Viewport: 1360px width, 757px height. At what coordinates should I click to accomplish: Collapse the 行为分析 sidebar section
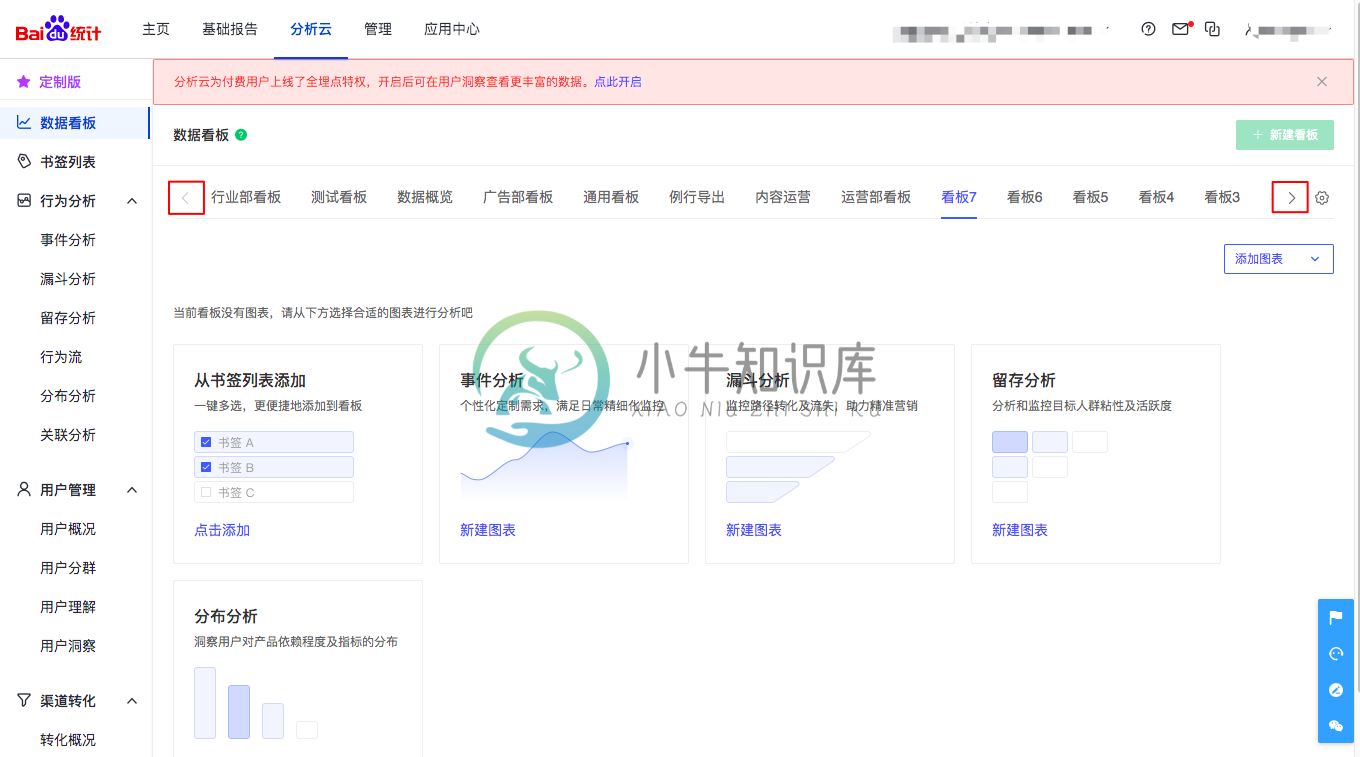click(132, 201)
